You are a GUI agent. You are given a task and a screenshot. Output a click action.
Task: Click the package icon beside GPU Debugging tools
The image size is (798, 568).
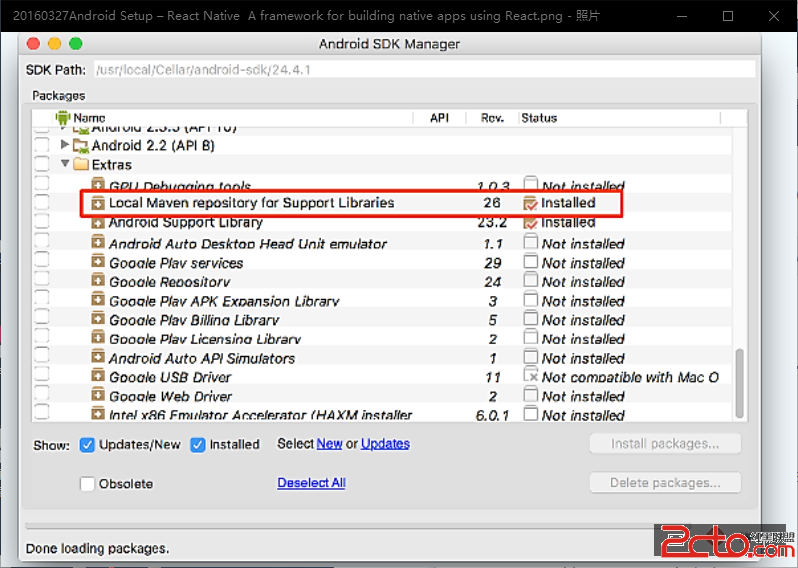(x=98, y=184)
